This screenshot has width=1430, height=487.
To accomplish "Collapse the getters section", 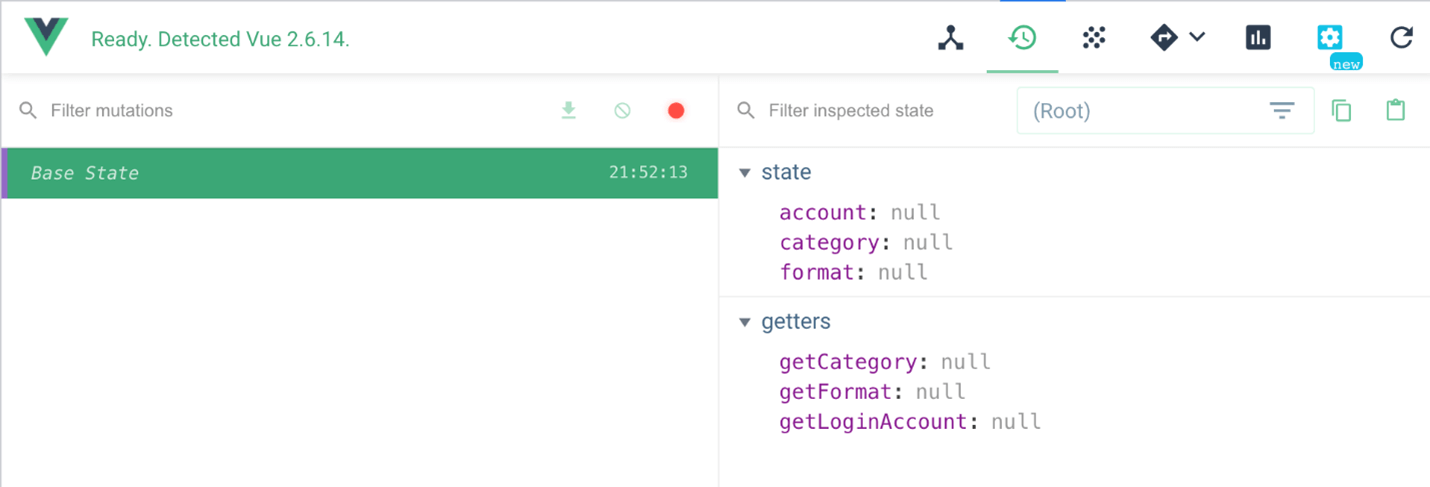I will coord(744,323).
